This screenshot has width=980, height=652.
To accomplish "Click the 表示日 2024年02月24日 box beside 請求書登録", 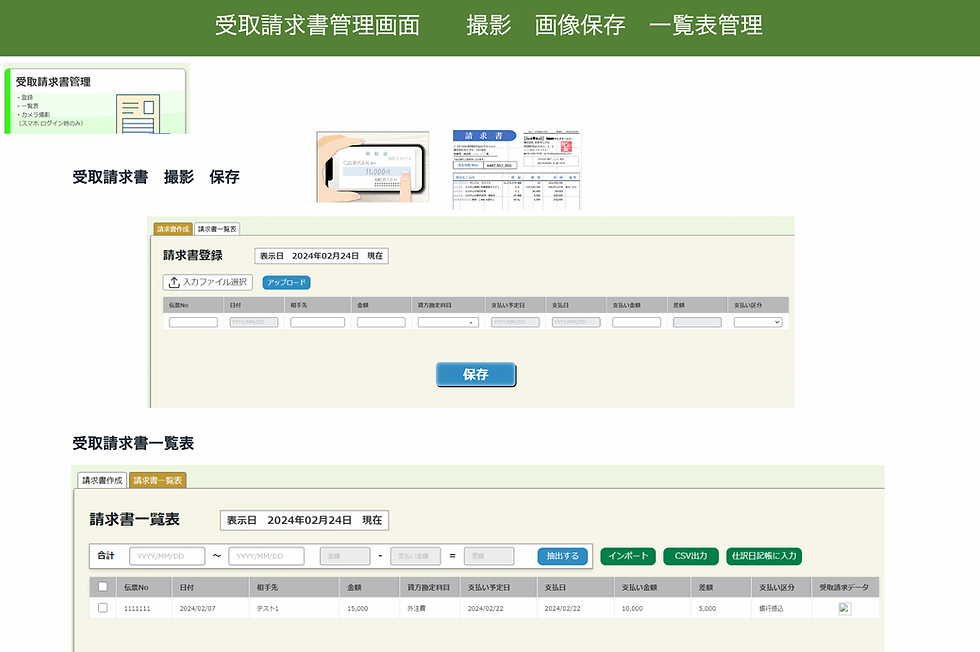I will [321, 256].
